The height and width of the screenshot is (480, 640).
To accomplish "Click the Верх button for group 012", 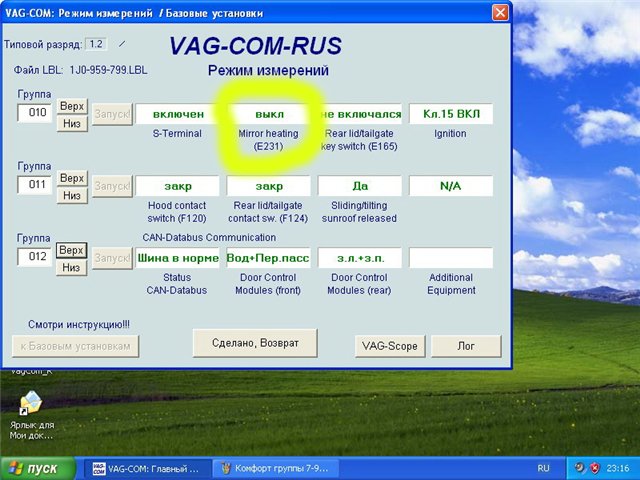I will pyautogui.click(x=71, y=250).
